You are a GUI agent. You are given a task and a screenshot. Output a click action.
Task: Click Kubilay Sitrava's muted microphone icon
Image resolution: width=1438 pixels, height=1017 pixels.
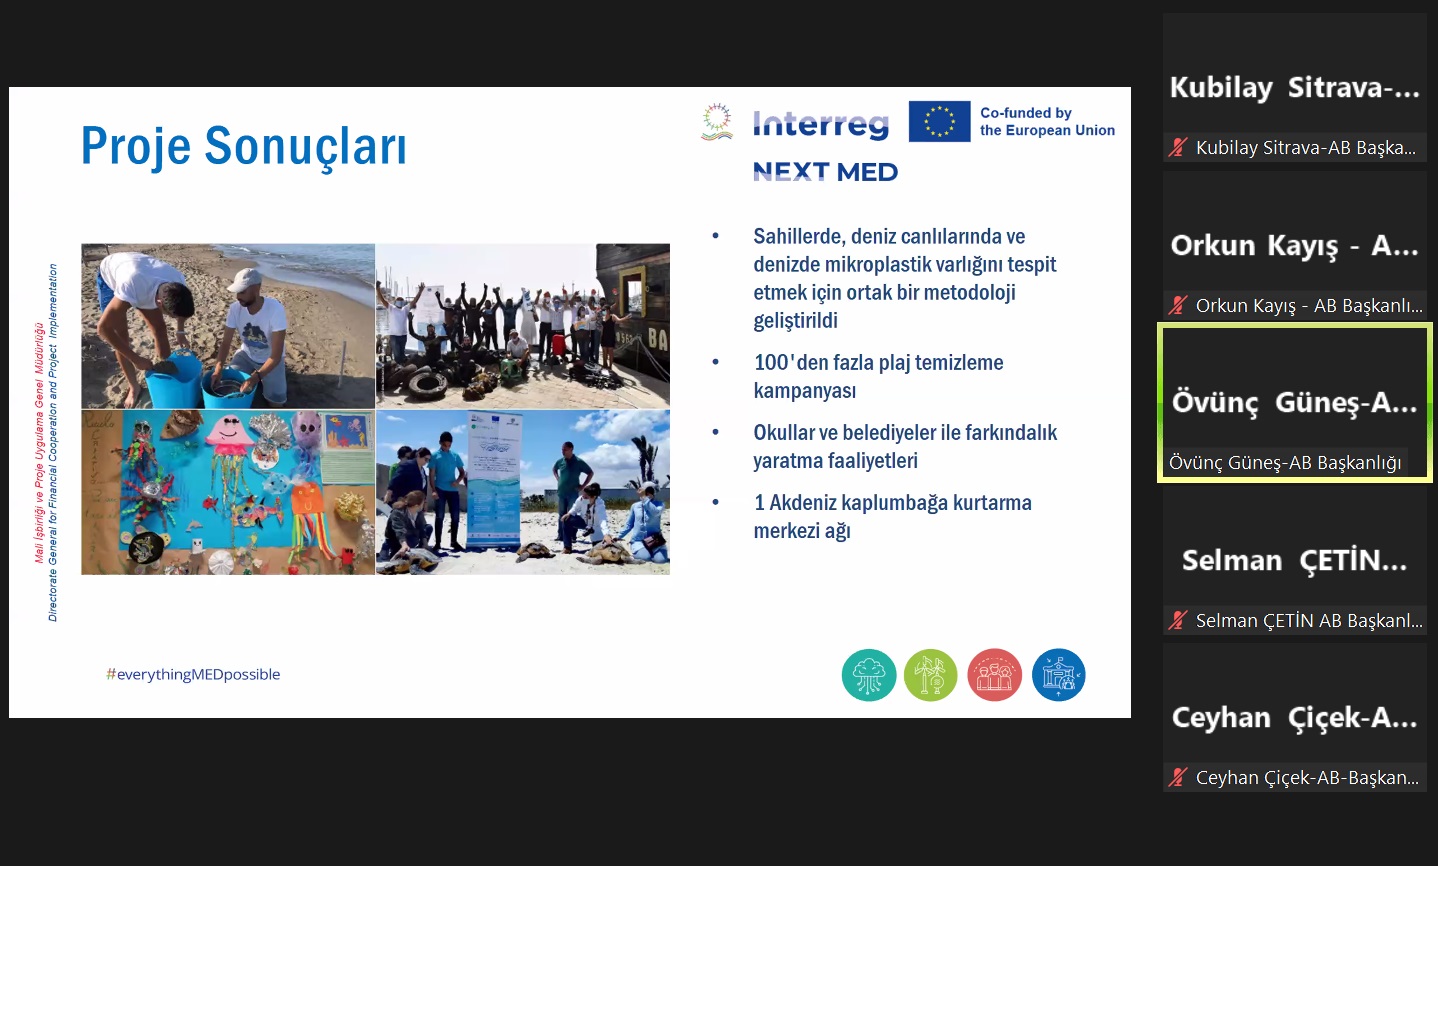click(x=1178, y=148)
